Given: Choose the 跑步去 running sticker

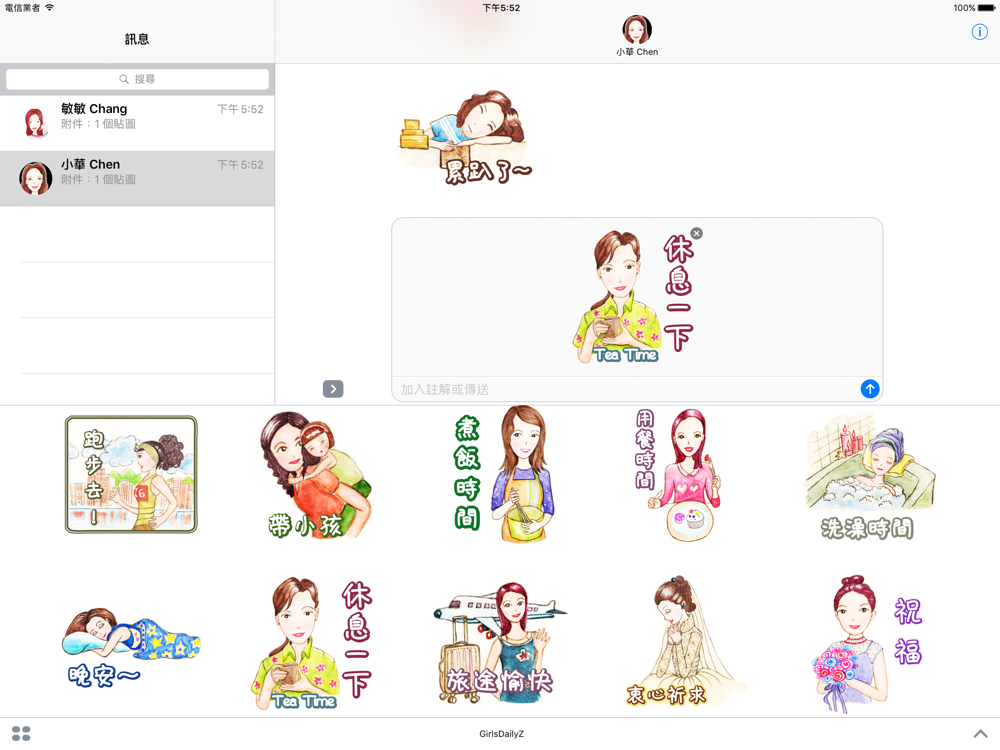Looking at the screenshot, I should click(x=131, y=474).
